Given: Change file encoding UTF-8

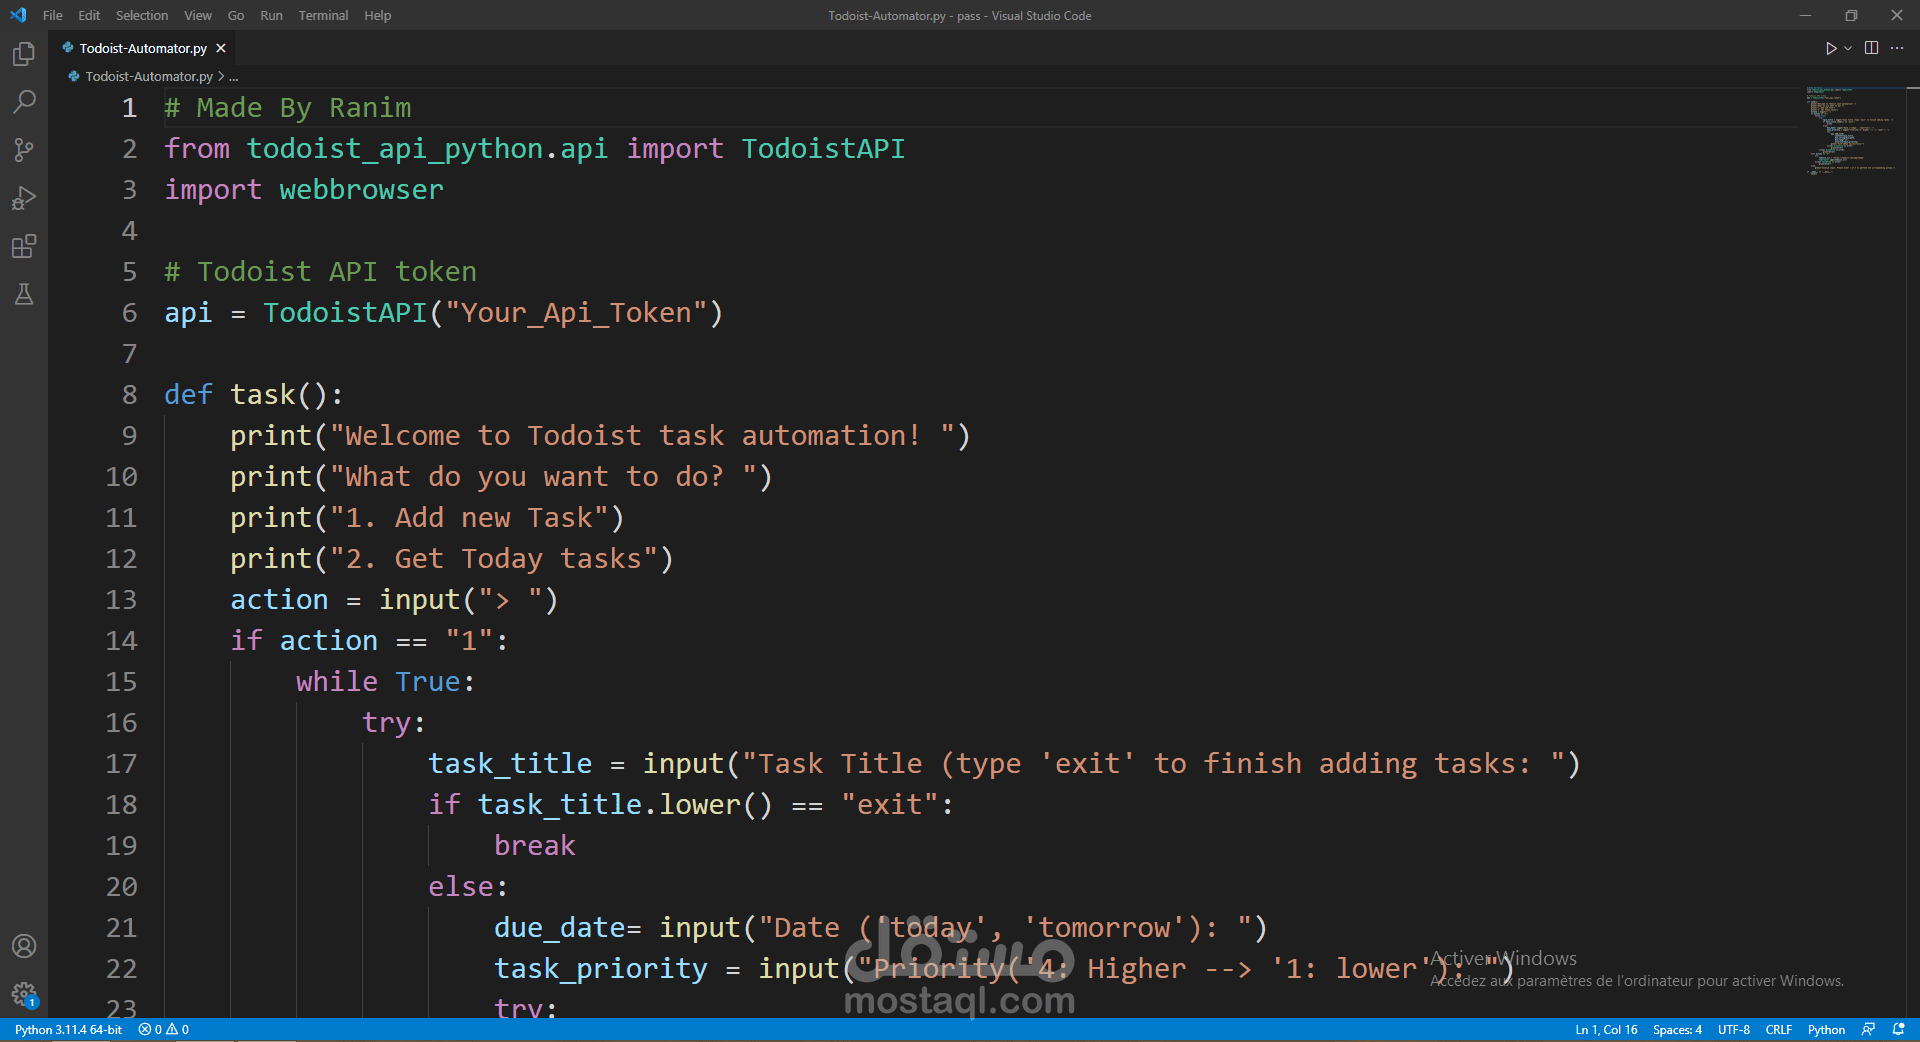Looking at the screenshot, I should pyautogui.click(x=1734, y=1030).
